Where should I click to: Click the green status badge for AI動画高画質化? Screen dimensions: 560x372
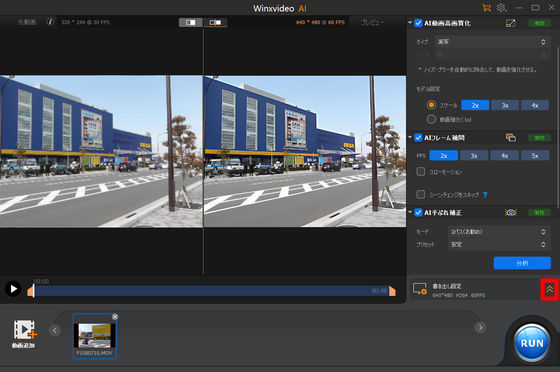coord(539,23)
